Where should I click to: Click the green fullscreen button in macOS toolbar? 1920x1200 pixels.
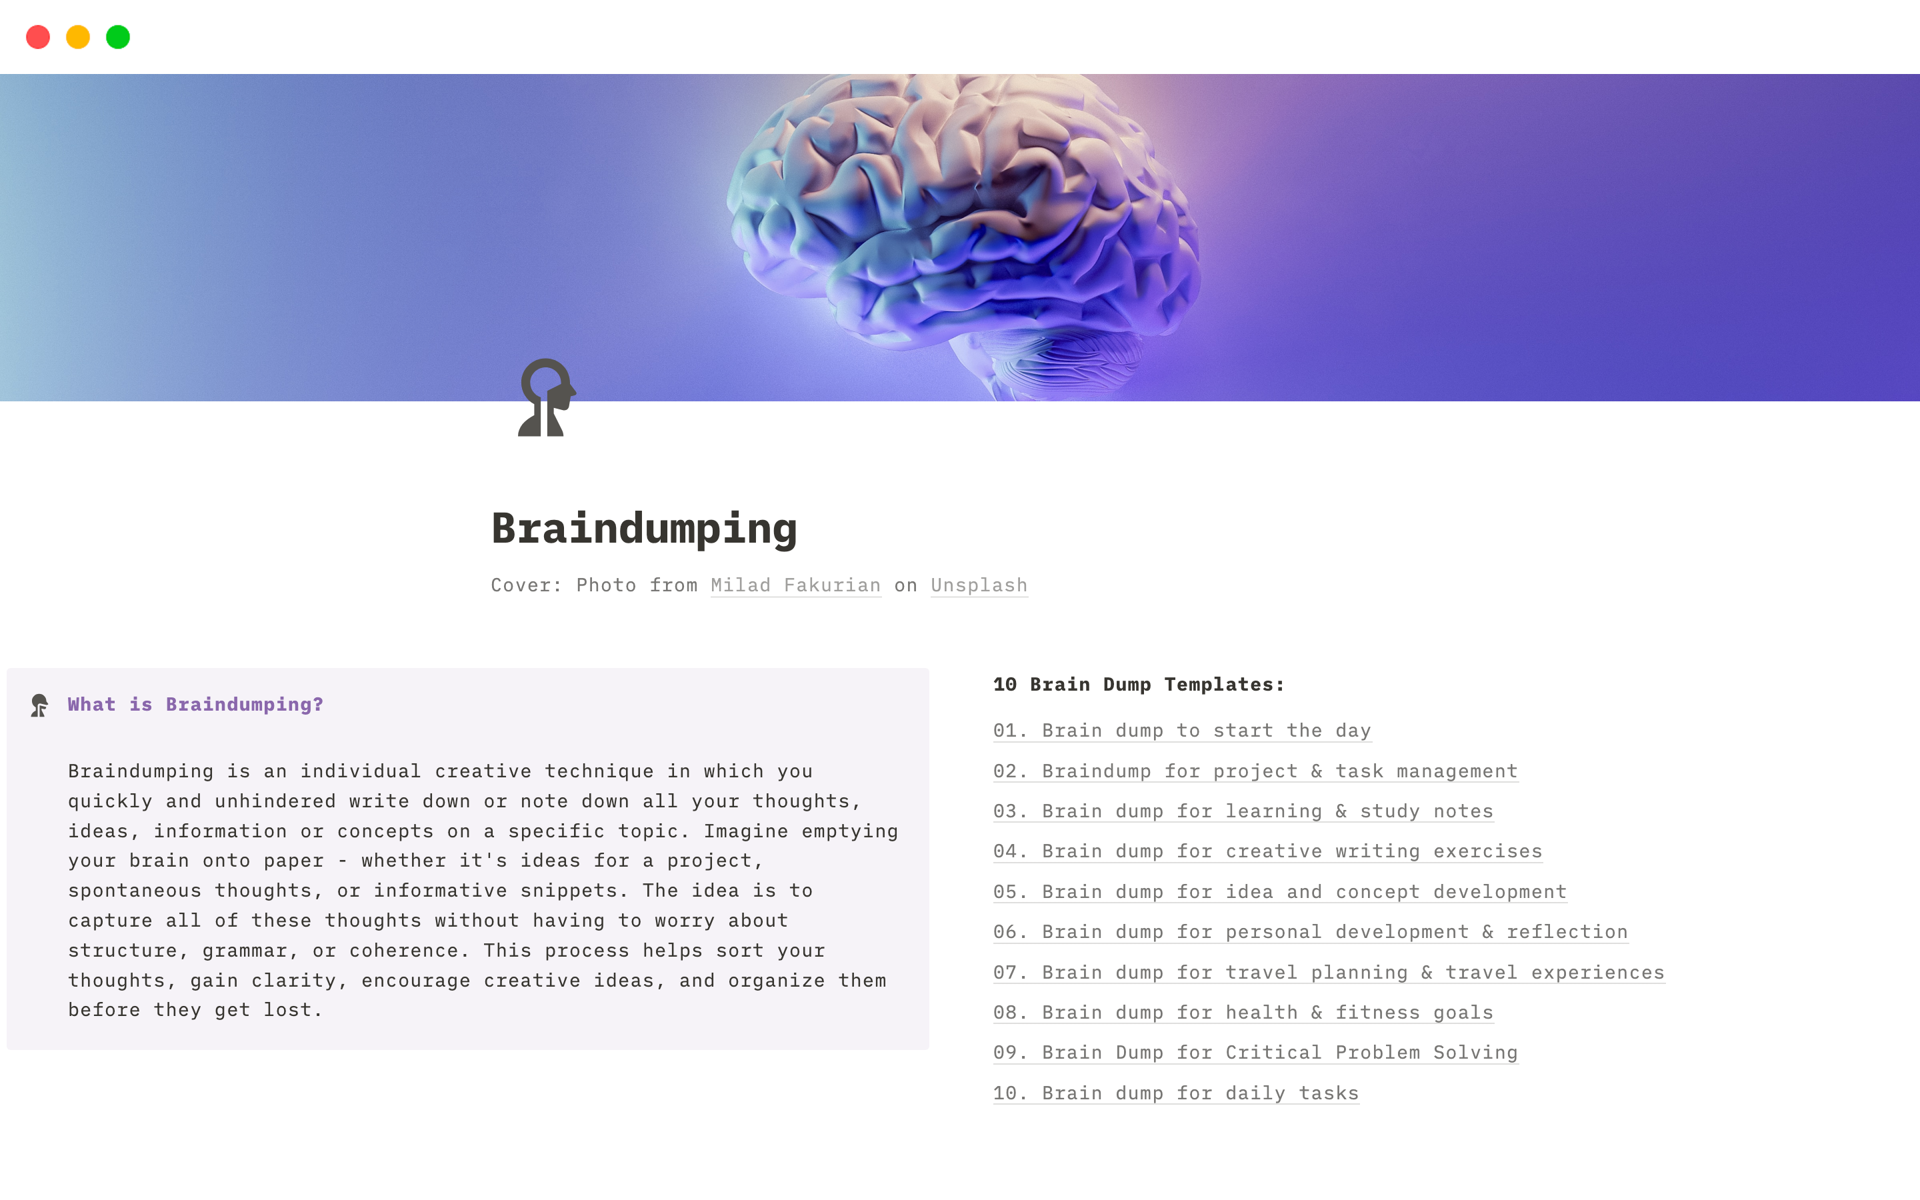[117, 36]
